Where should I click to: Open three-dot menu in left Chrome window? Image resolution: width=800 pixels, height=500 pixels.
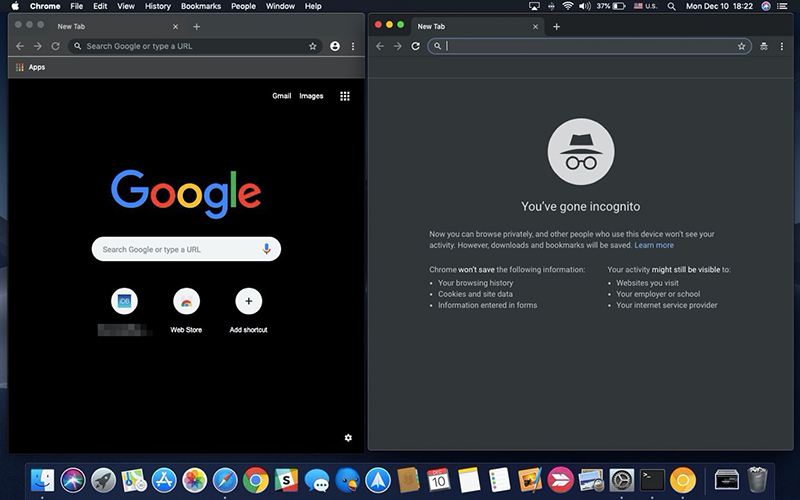(x=353, y=46)
